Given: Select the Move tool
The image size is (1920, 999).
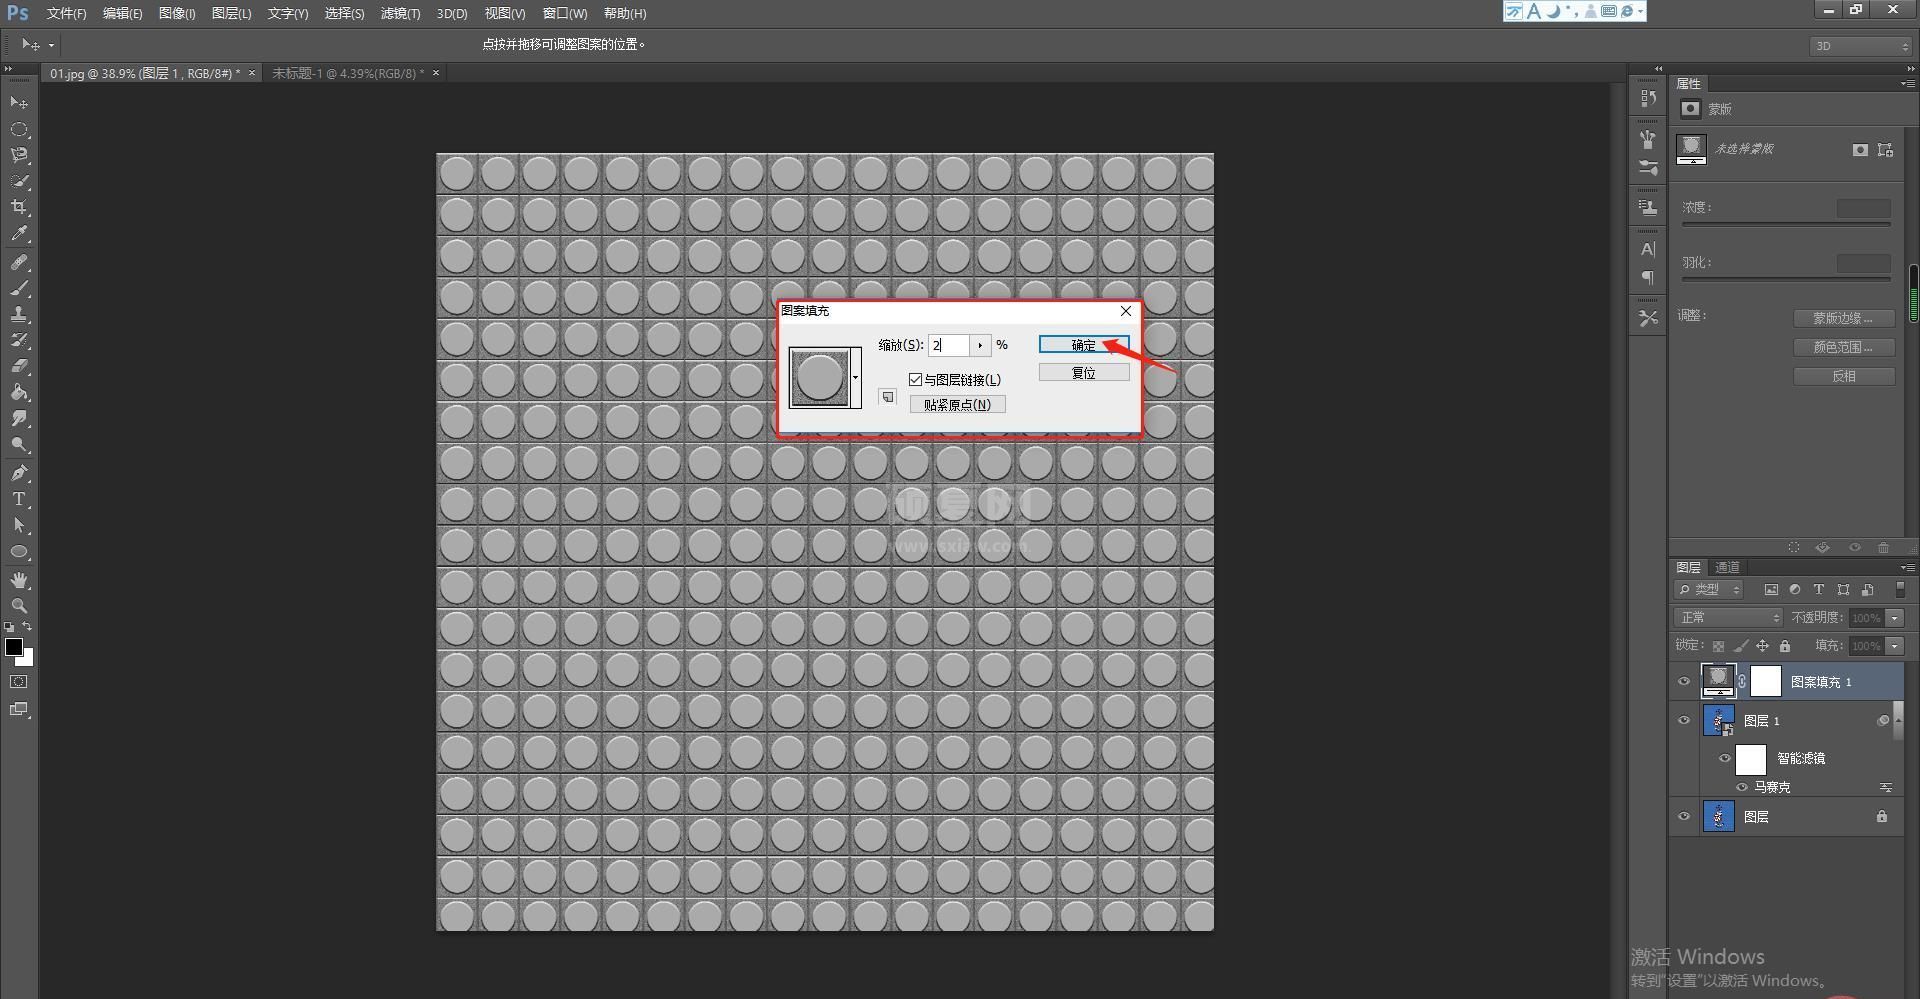Looking at the screenshot, I should pyautogui.click(x=19, y=103).
